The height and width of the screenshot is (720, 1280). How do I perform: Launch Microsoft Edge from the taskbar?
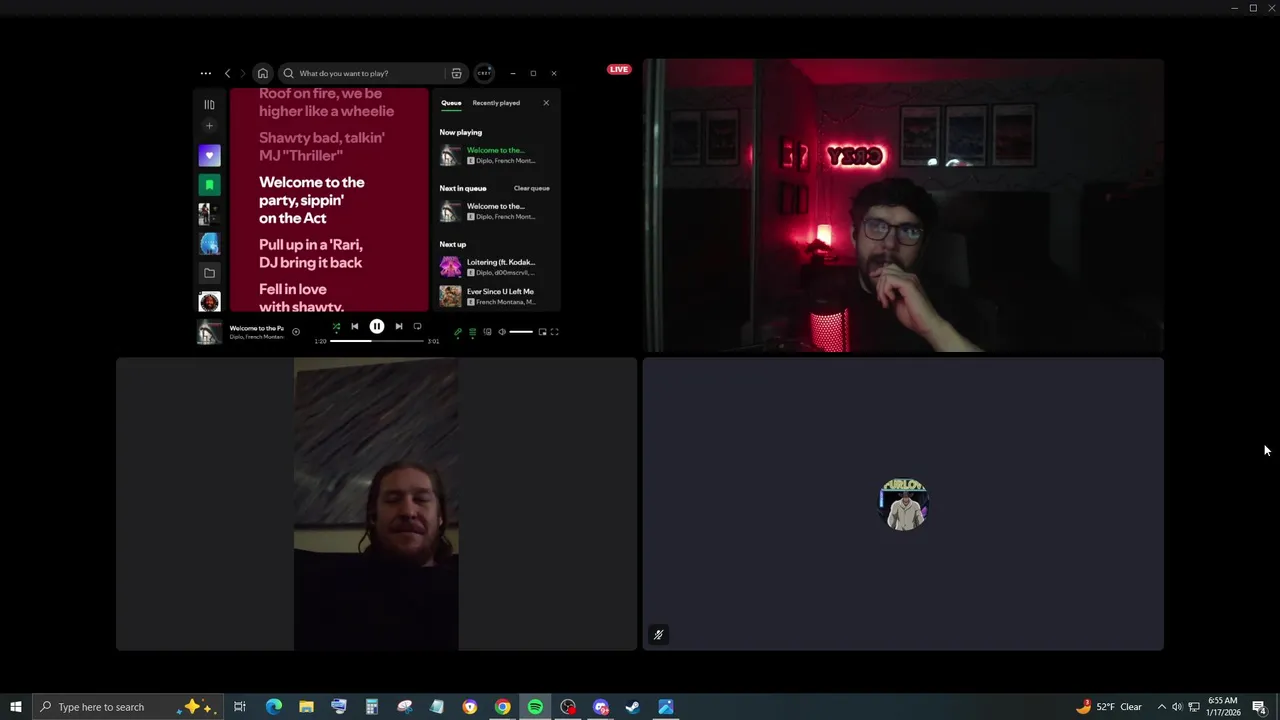pos(273,707)
